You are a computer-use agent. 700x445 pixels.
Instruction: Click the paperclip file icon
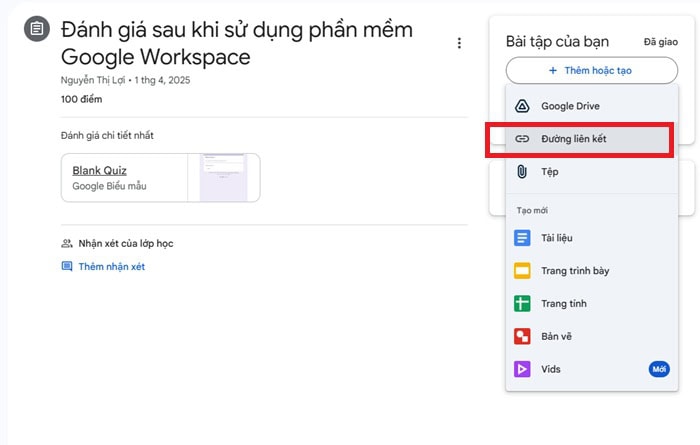(x=522, y=172)
